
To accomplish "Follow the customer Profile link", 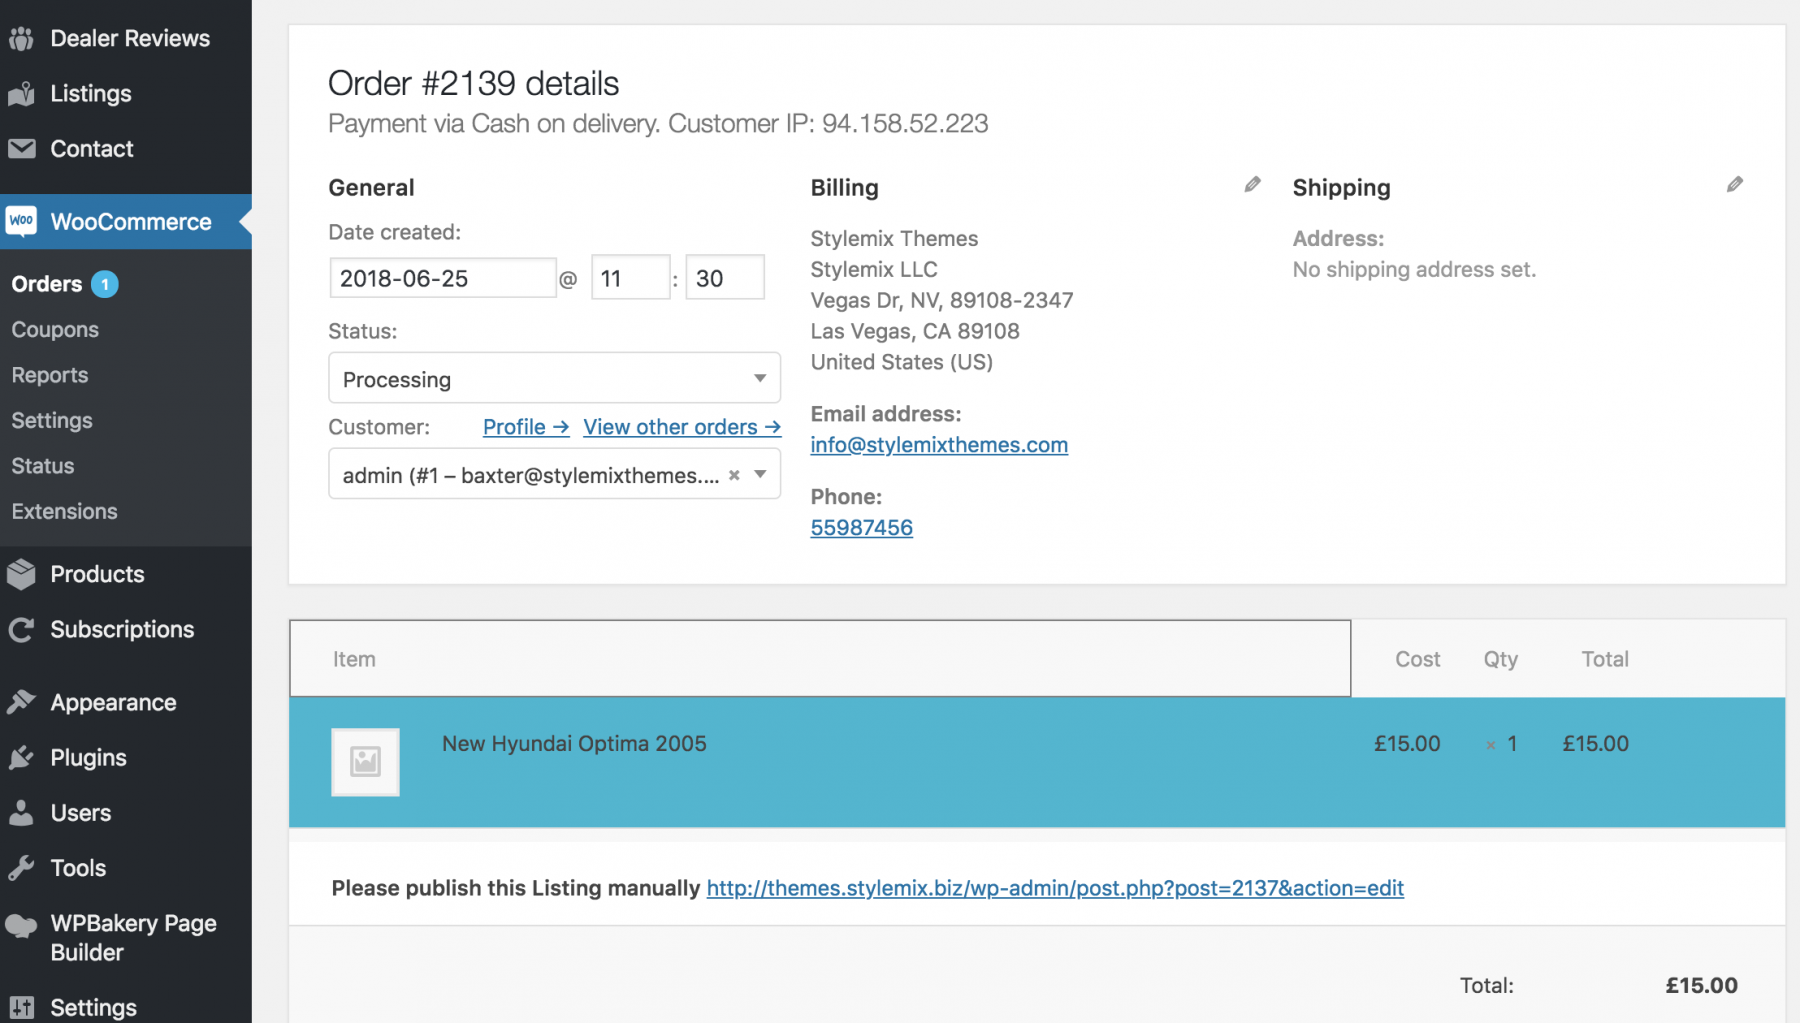I will pos(526,427).
